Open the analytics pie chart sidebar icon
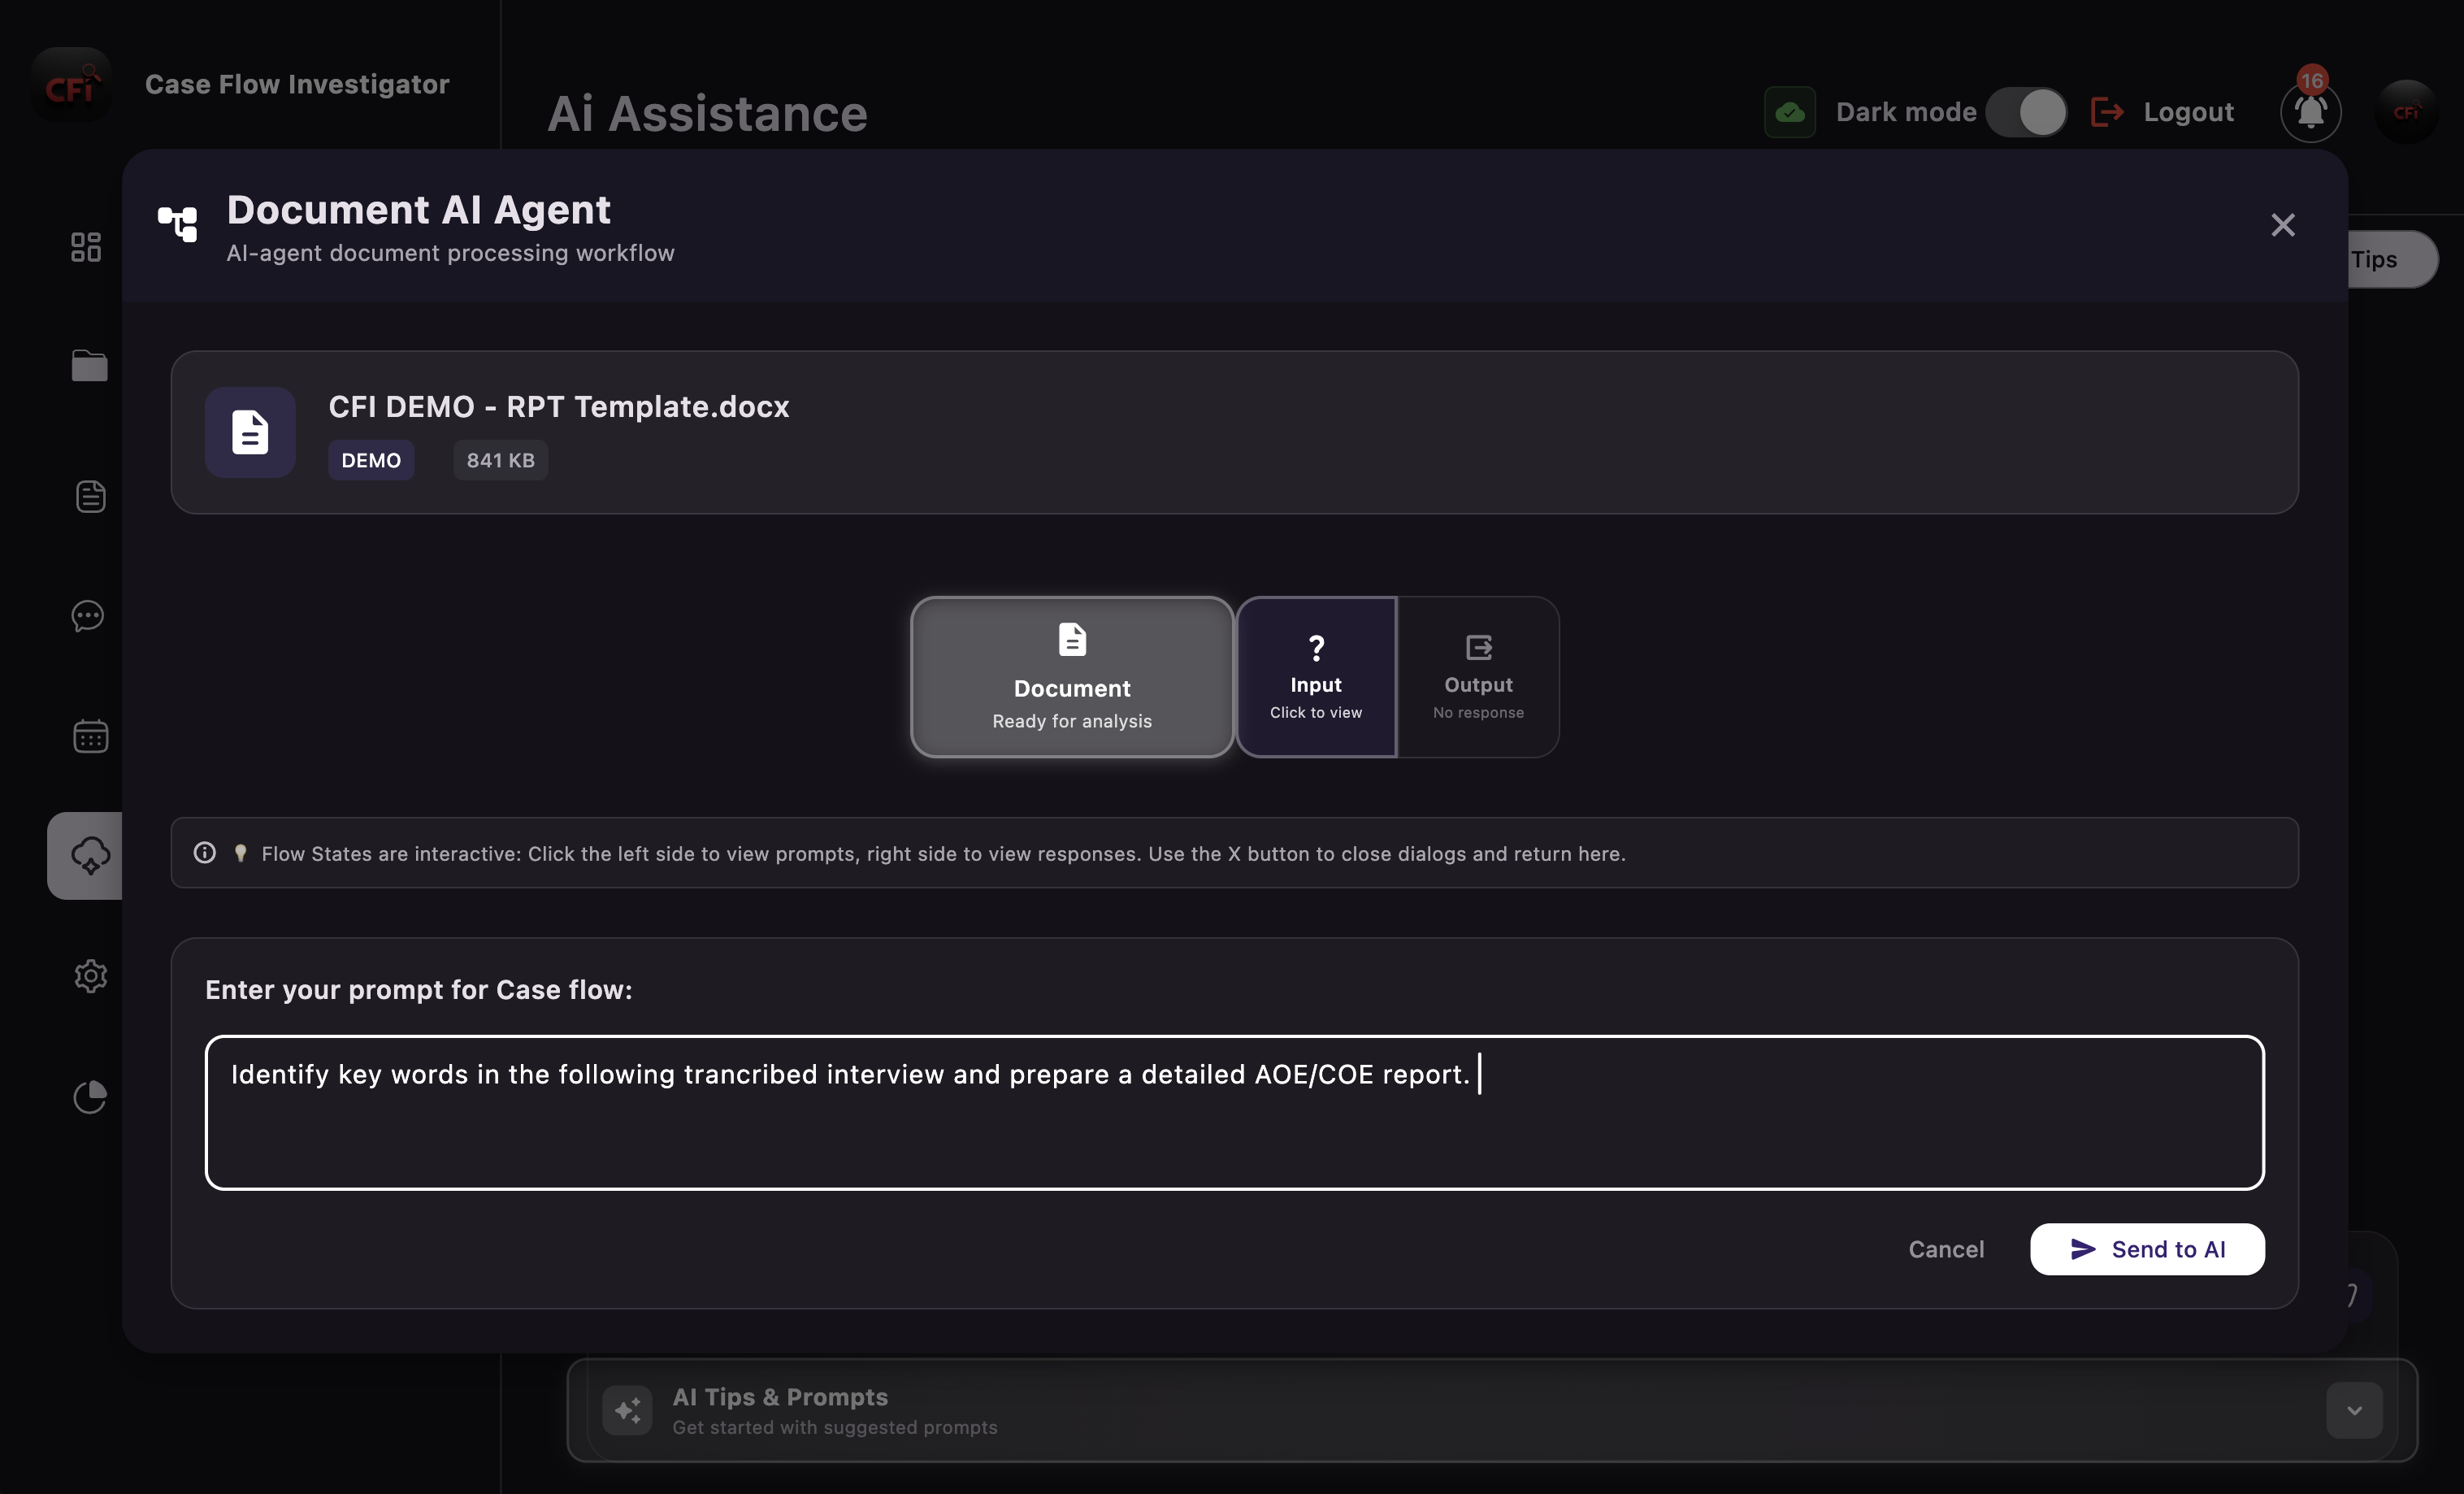The height and width of the screenshot is (1494, 2464). coord(89,1097)
